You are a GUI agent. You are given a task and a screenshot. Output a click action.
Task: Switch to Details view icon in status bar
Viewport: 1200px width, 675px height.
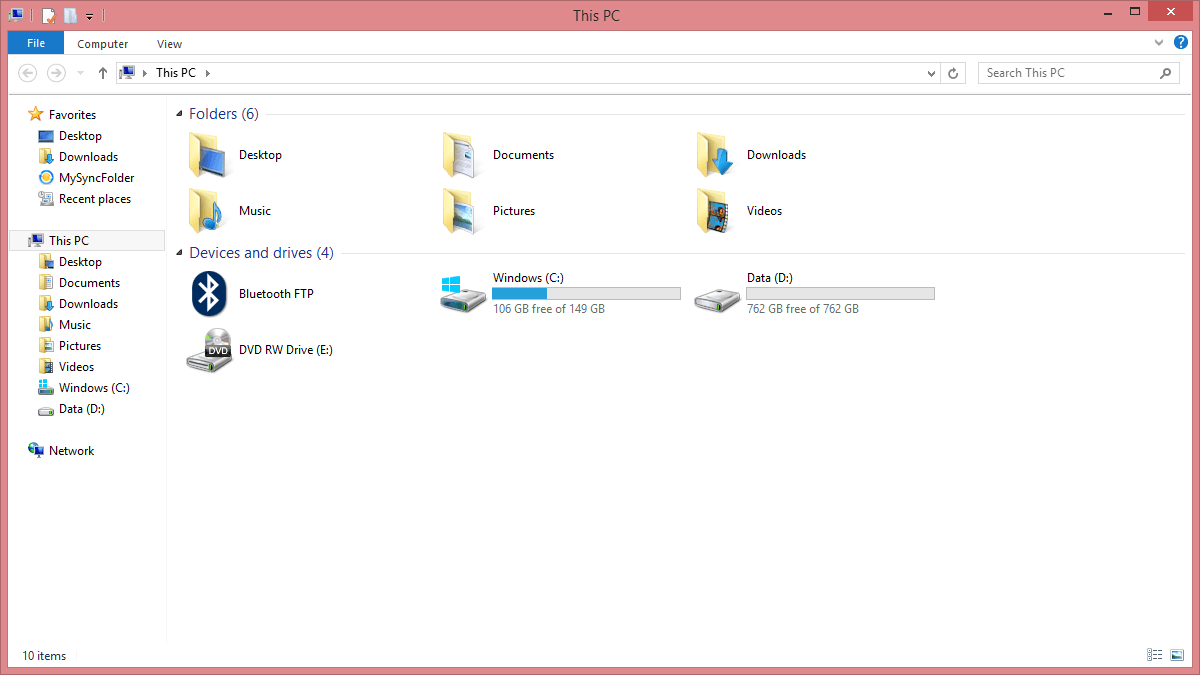tap(1155, 655)
